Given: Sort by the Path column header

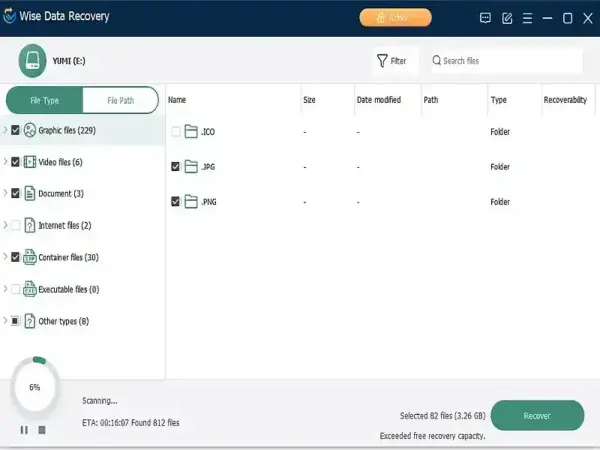Looking at the screenshot, I should pos(430,100).
